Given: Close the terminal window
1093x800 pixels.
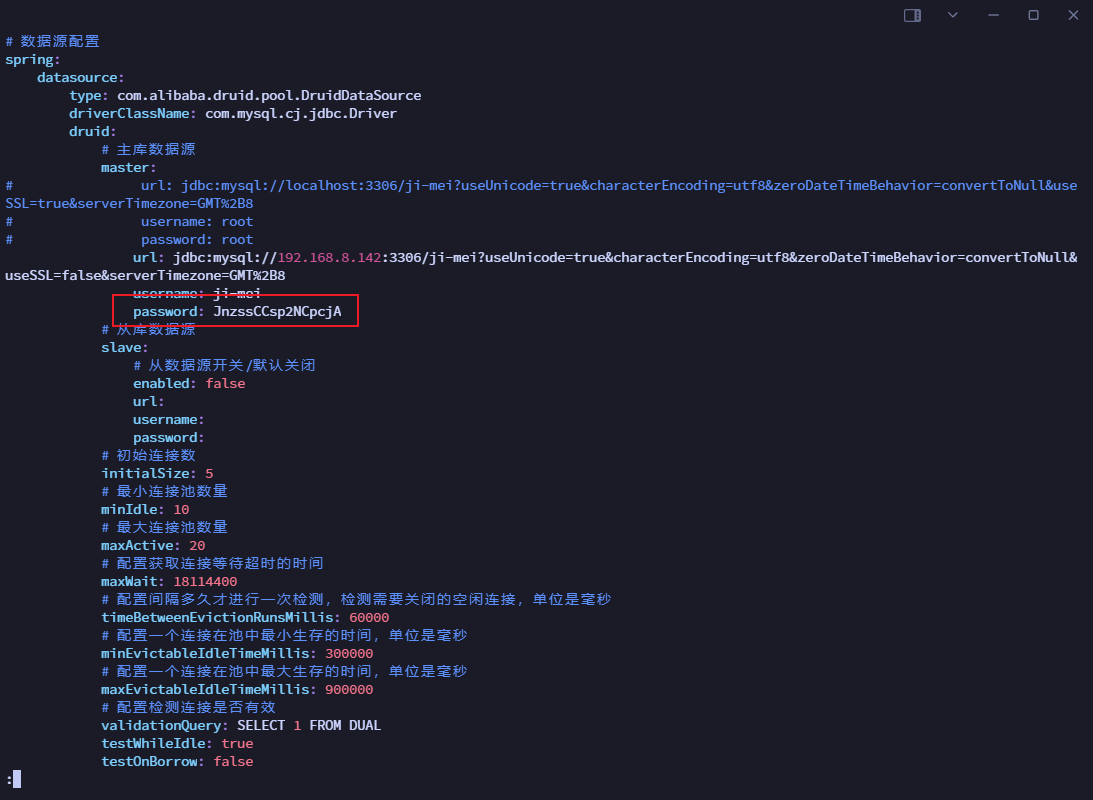Looking at the screenshot, I should [x=1072, y=15].
